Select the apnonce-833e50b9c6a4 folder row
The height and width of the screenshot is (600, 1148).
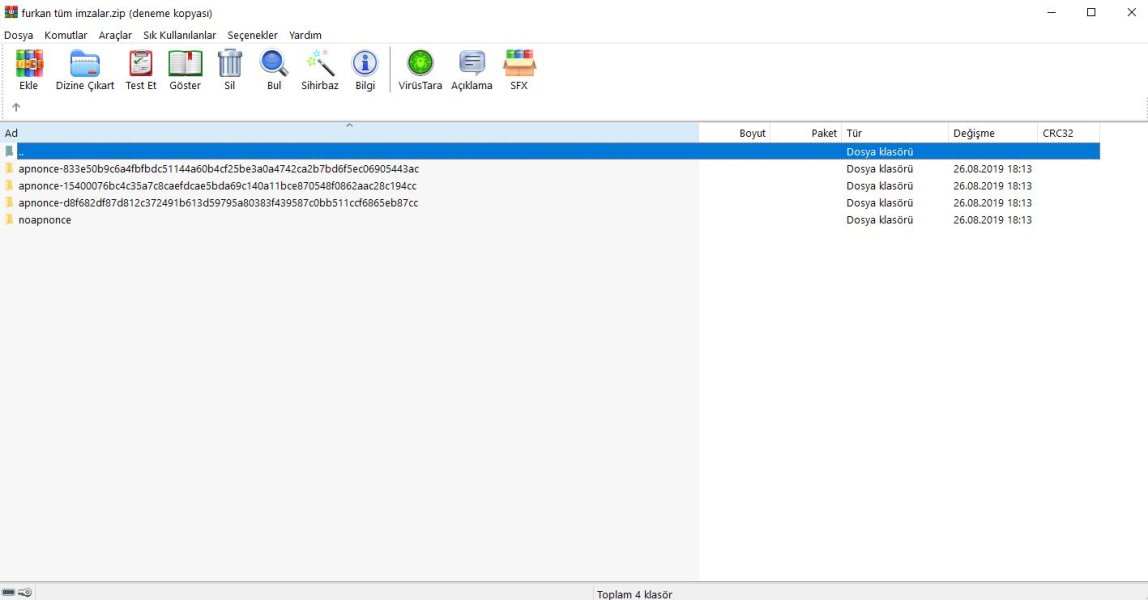pyautogui.click(x=218, y=169)
